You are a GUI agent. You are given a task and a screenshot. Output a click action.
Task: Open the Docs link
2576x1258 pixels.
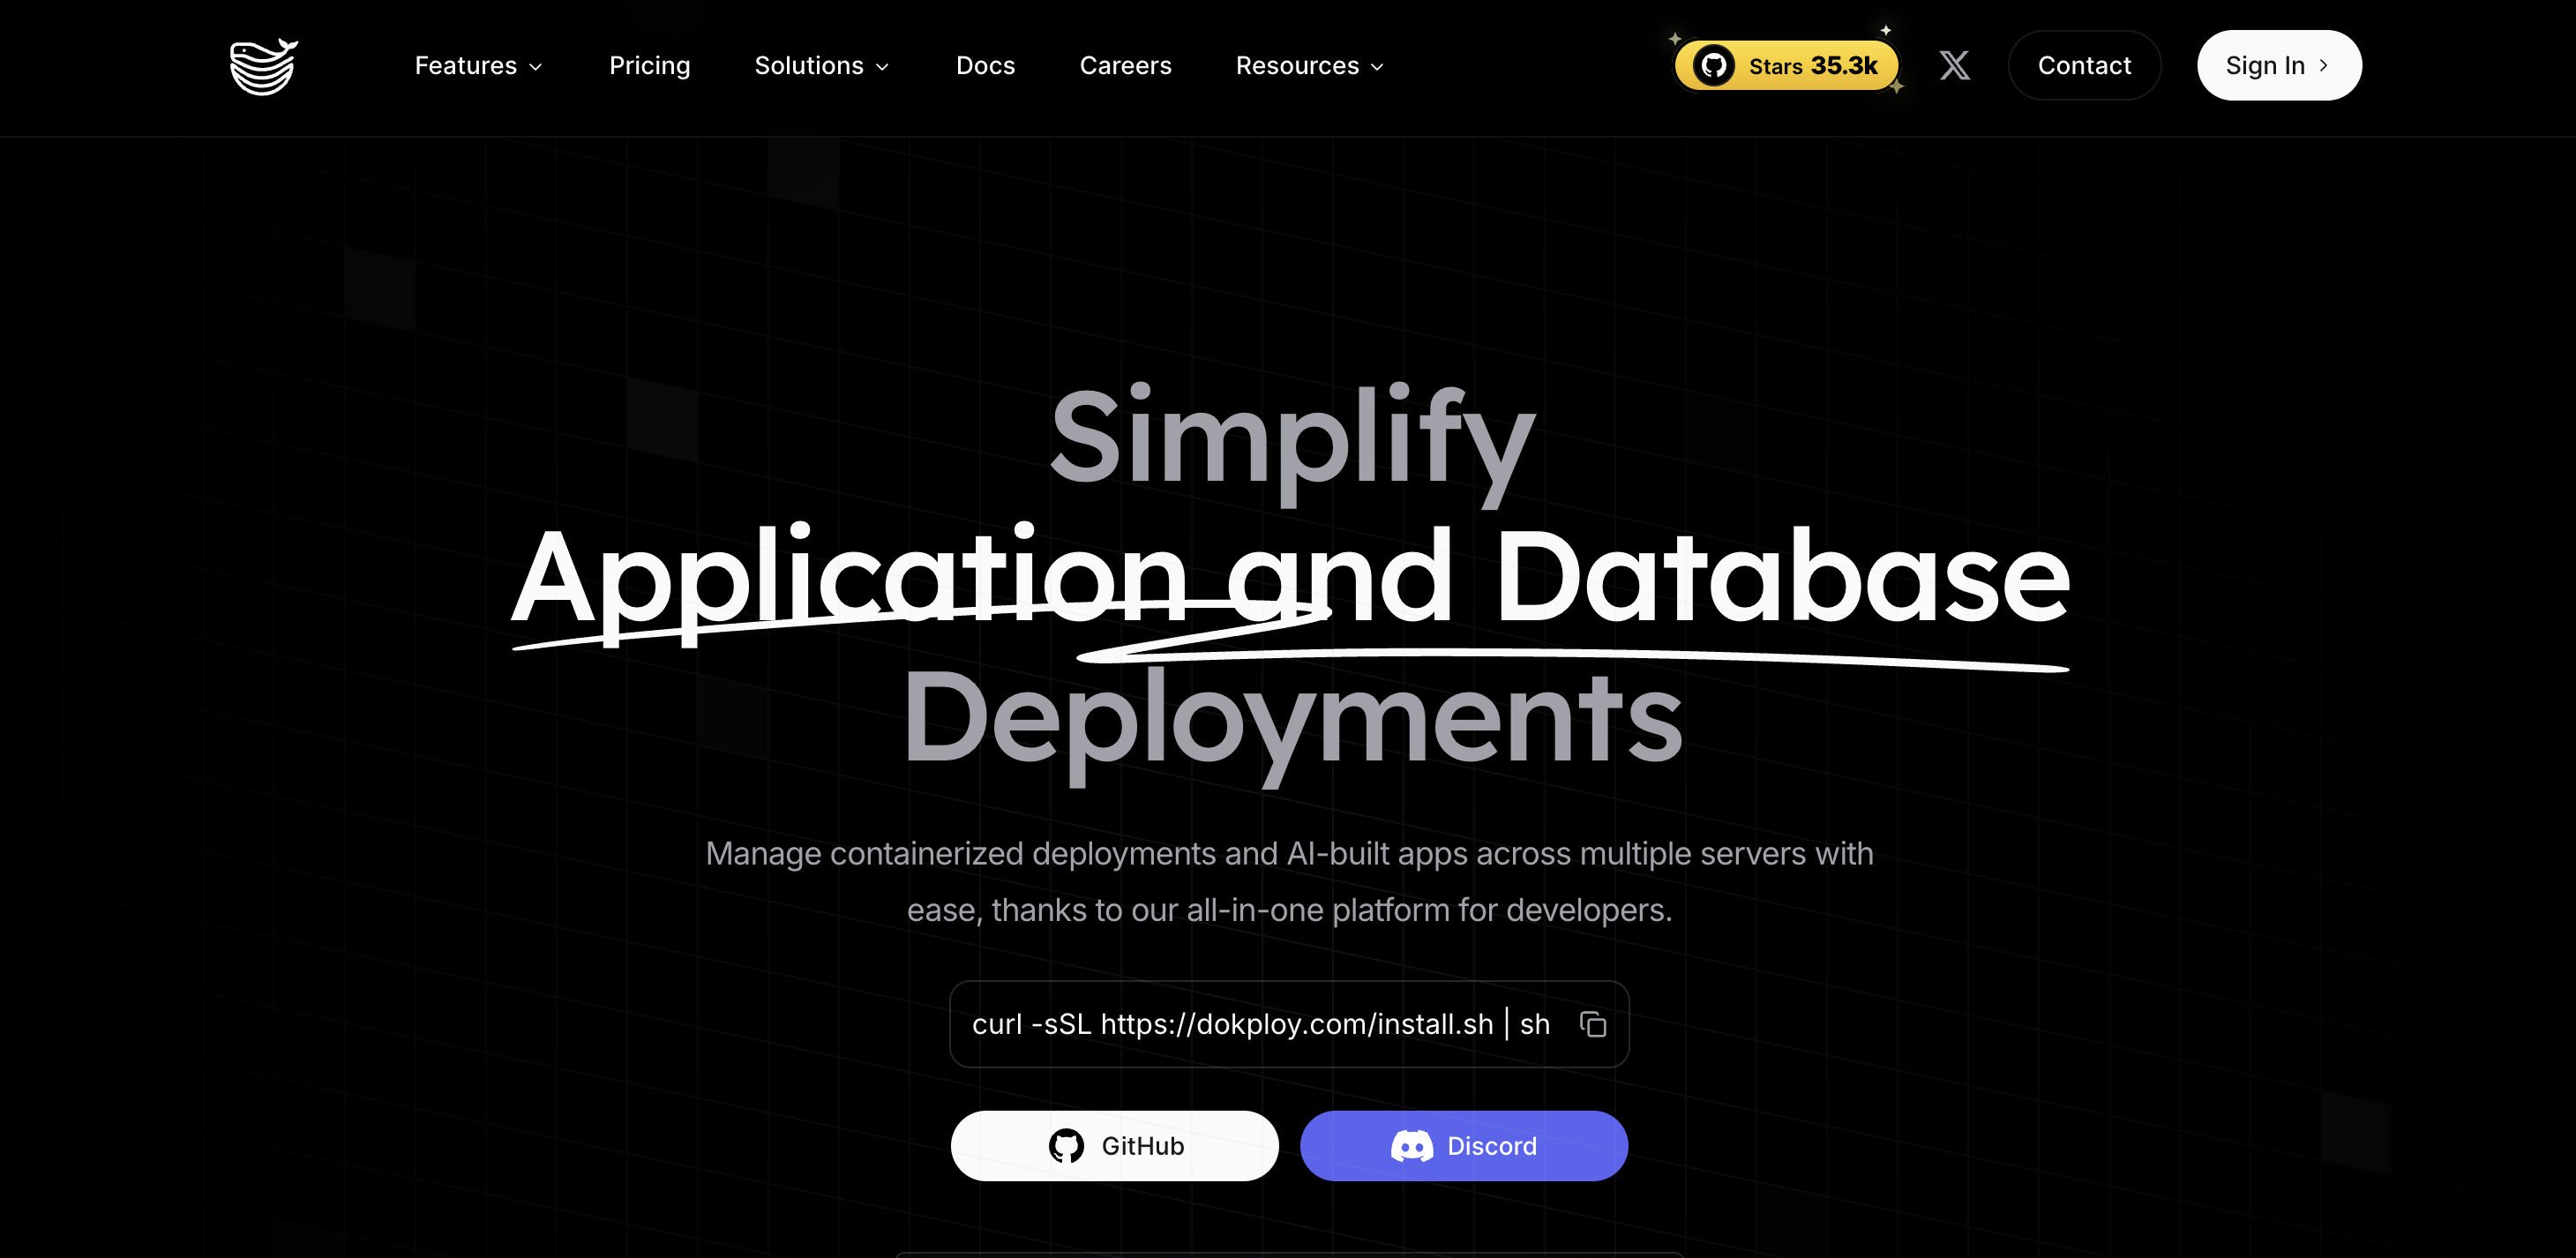point(985,66)
